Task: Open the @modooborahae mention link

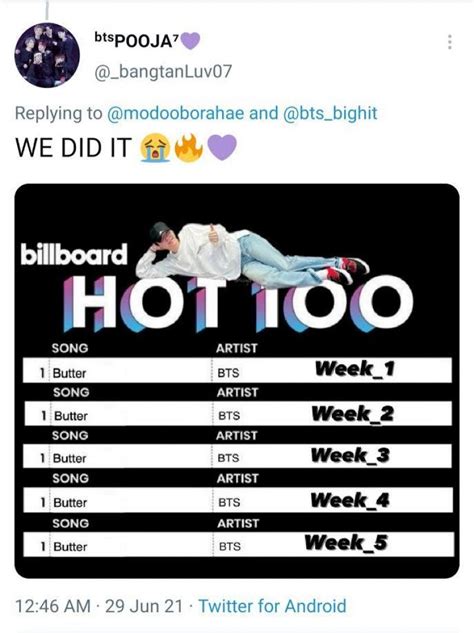Action: pos(176,113)
